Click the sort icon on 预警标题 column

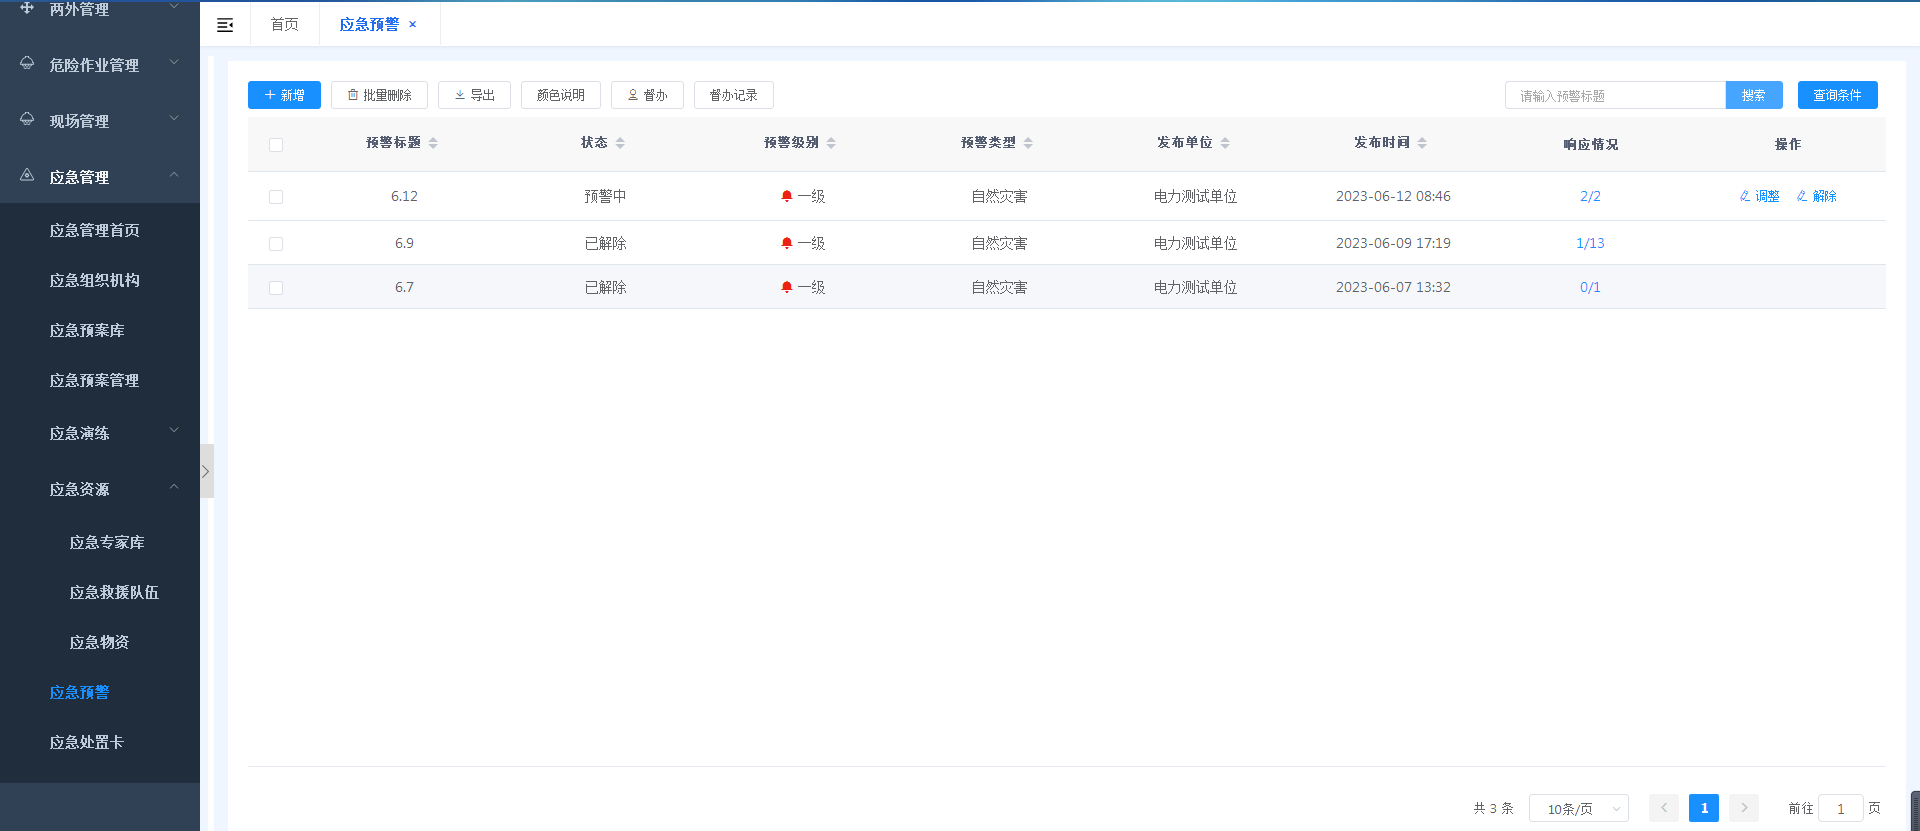pyautogui.click(x=433, y=143)
